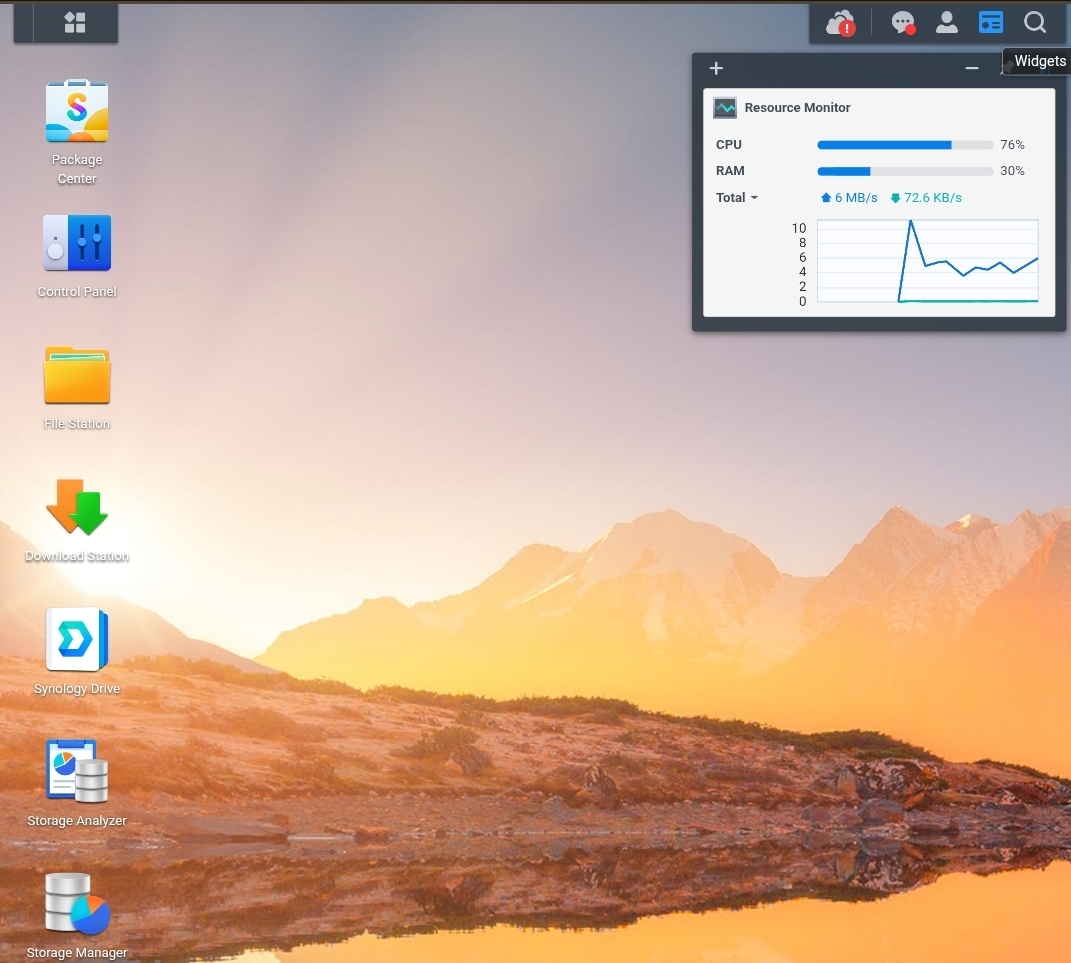The height and width of the screenshot is (963, 1071).
Task: Click the RAM label in Resource Monitor
Action: click(x=730, y=171)
